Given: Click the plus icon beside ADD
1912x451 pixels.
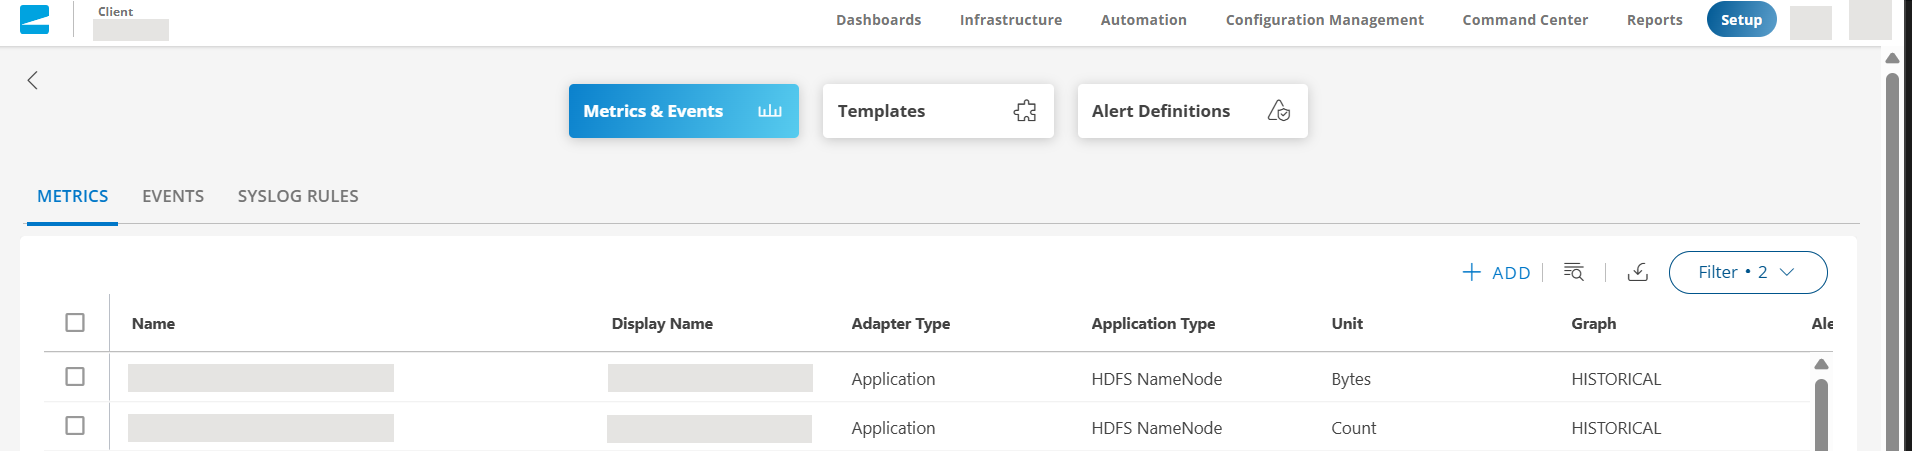Looking at the screenshot, I should pos(1471,272).
